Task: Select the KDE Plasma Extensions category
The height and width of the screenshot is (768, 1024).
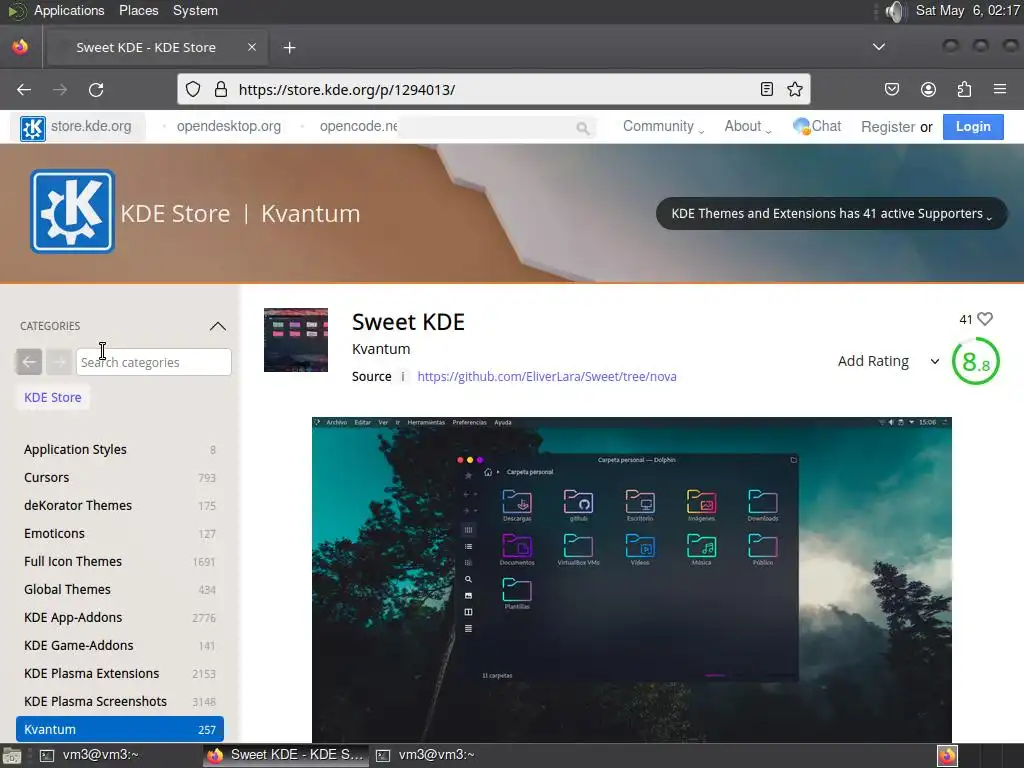Action: coord(120,674)
